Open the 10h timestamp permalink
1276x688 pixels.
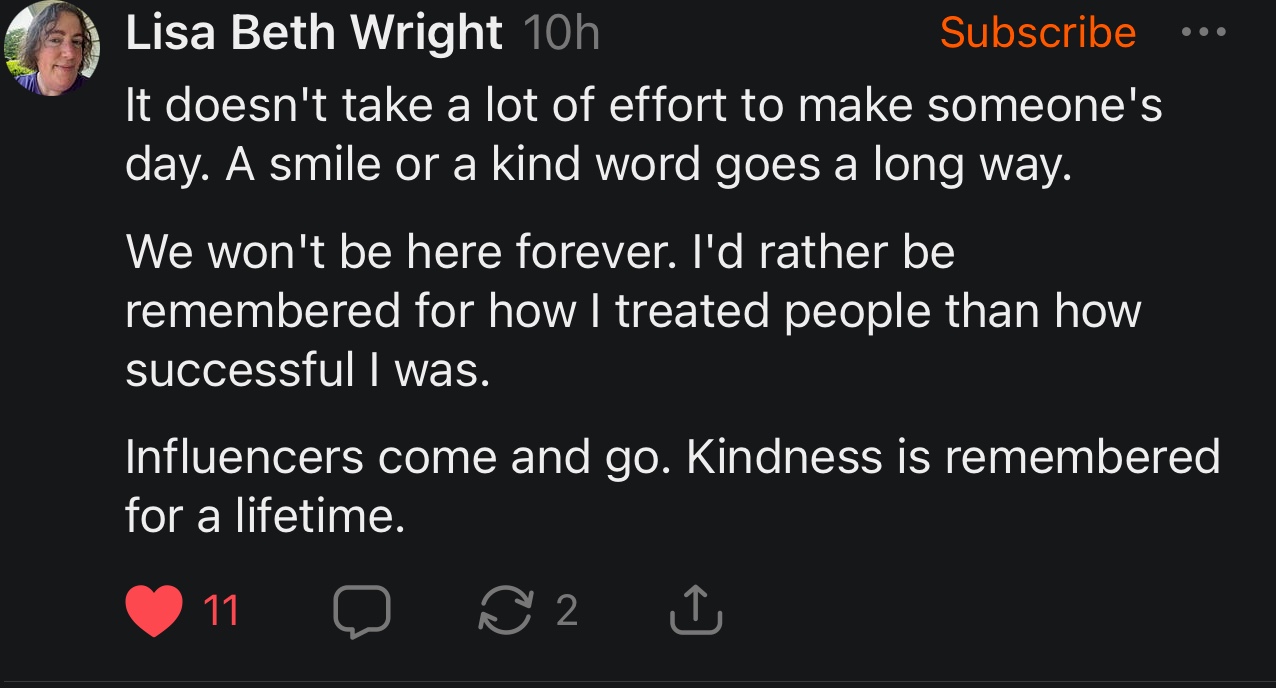click(560, 35)
